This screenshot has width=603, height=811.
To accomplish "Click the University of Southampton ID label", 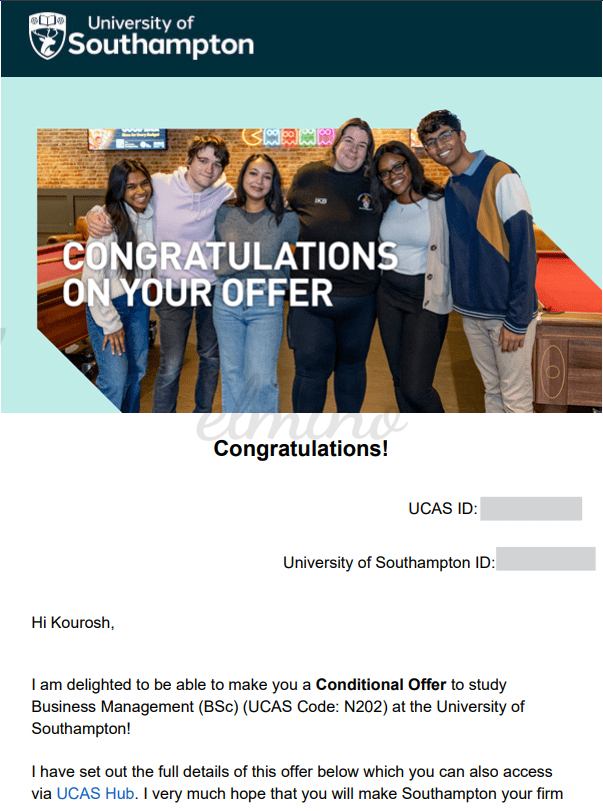I will [389, 562].
